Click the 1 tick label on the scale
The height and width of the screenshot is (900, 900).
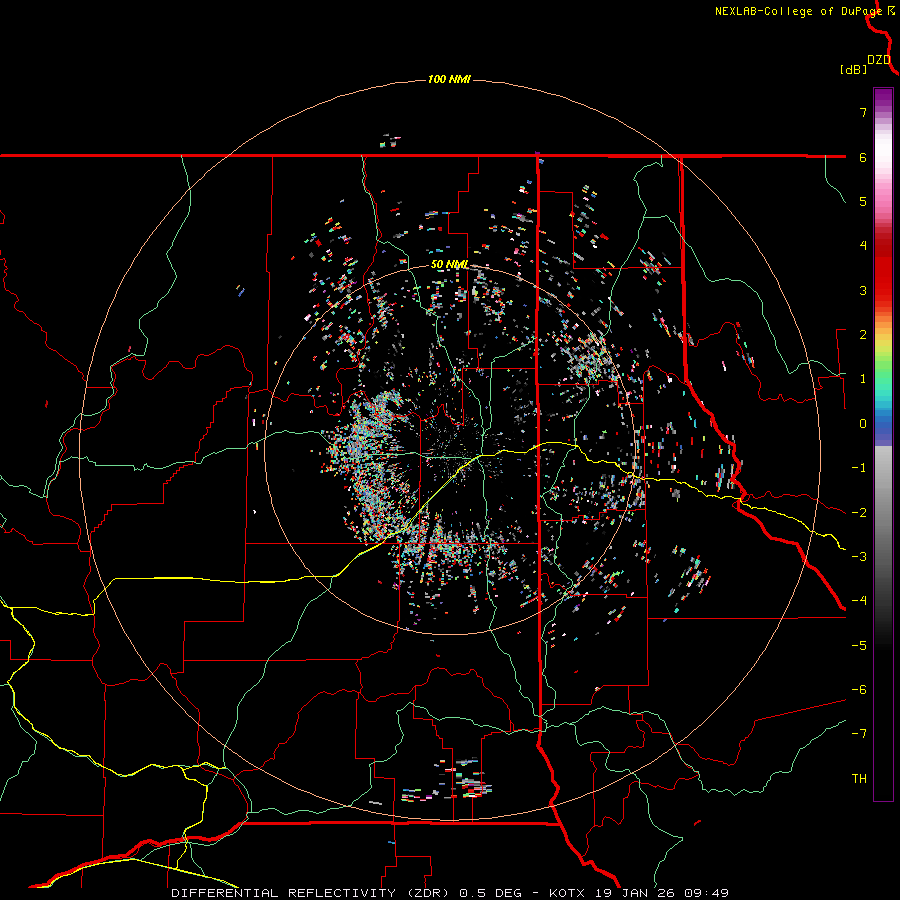(863, 379)
